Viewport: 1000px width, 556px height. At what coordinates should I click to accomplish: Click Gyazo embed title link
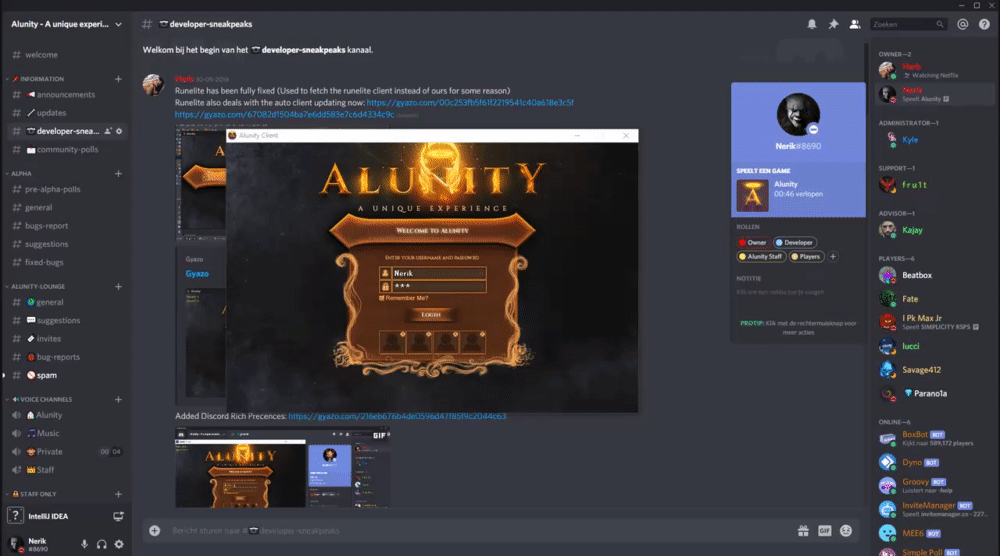[197, 274]
